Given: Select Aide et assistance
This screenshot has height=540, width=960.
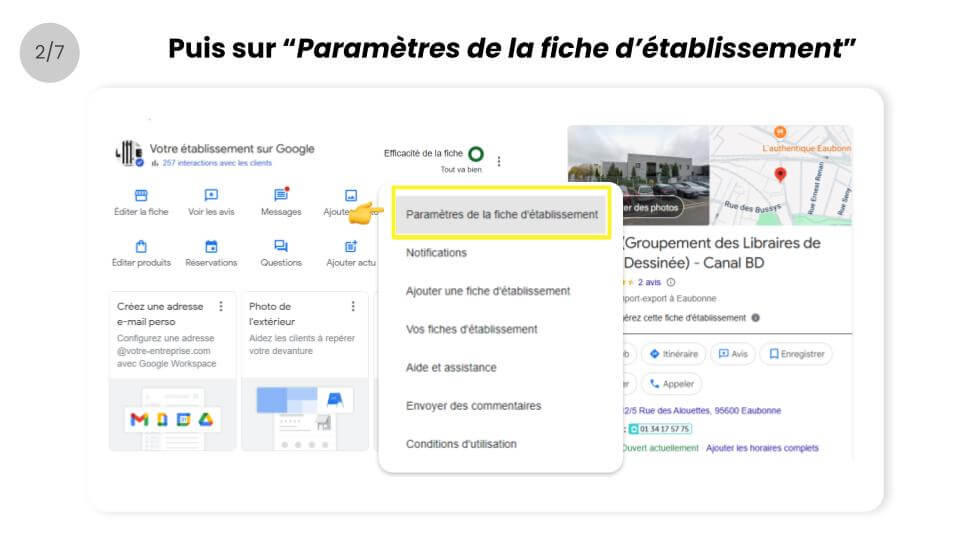Looking at the screenshot, I should [x=451, y=367].
